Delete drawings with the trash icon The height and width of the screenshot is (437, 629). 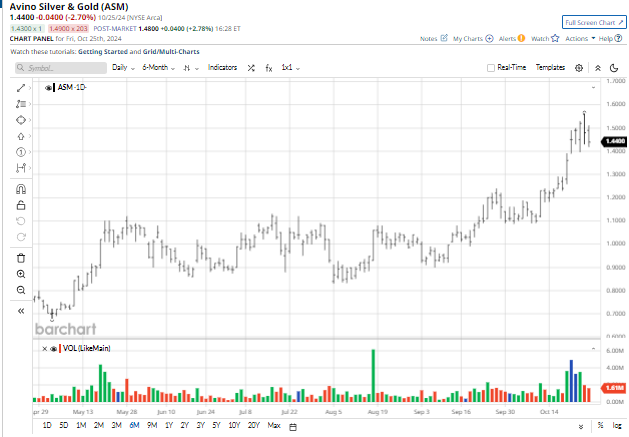[21, 258]
